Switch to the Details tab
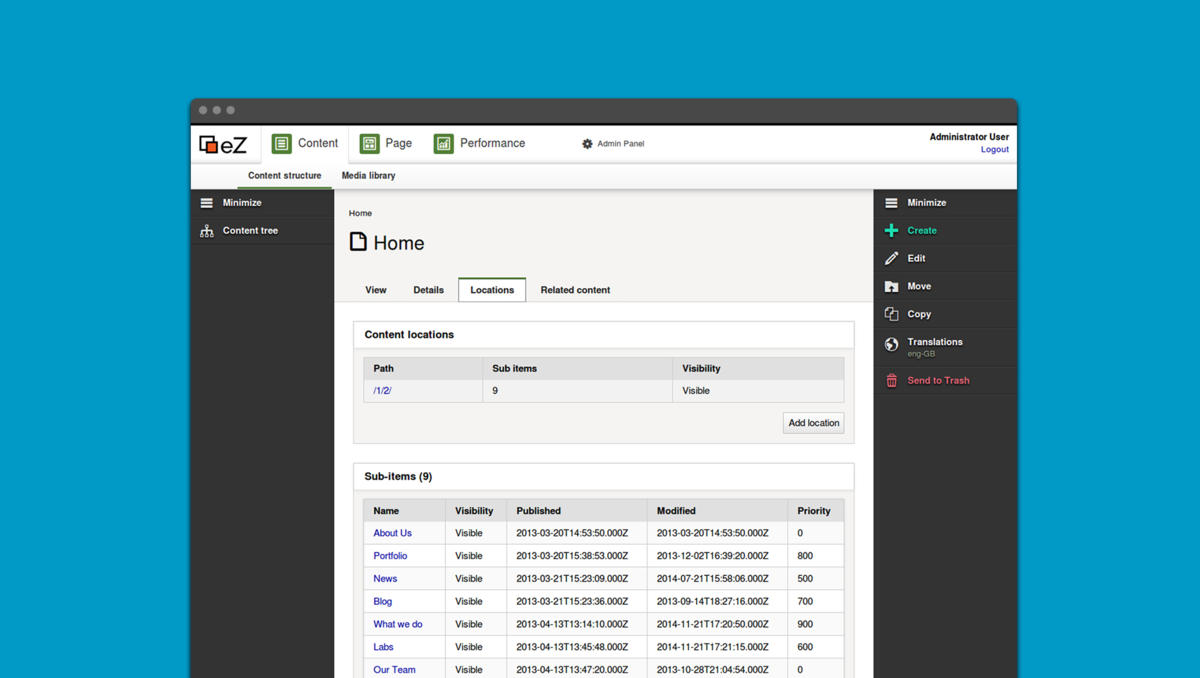 click(x=428, y=290)
